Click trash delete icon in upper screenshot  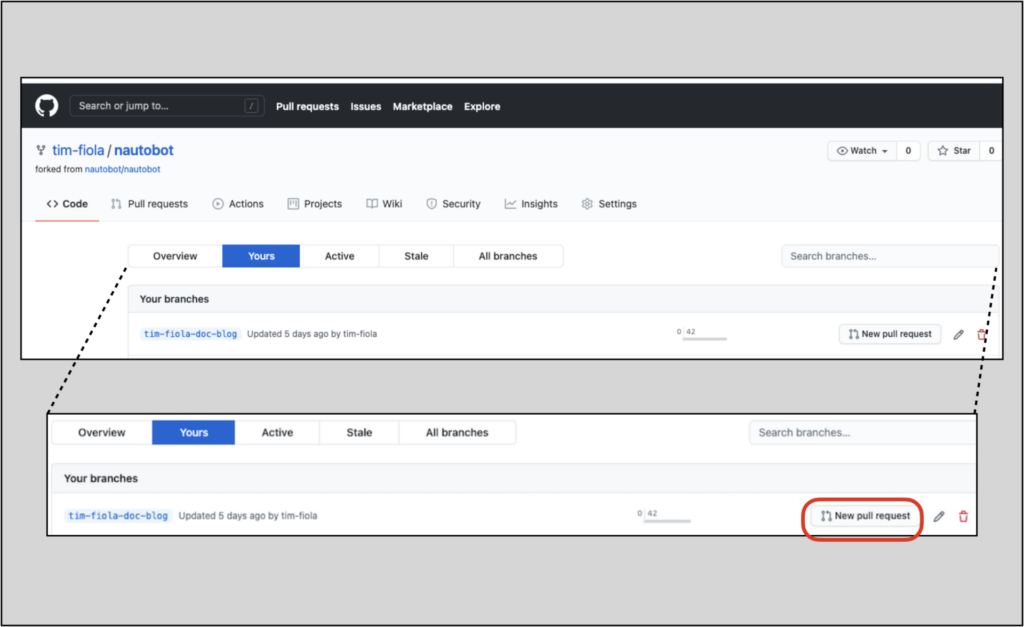pyautogui.click(x=981, y=334)
